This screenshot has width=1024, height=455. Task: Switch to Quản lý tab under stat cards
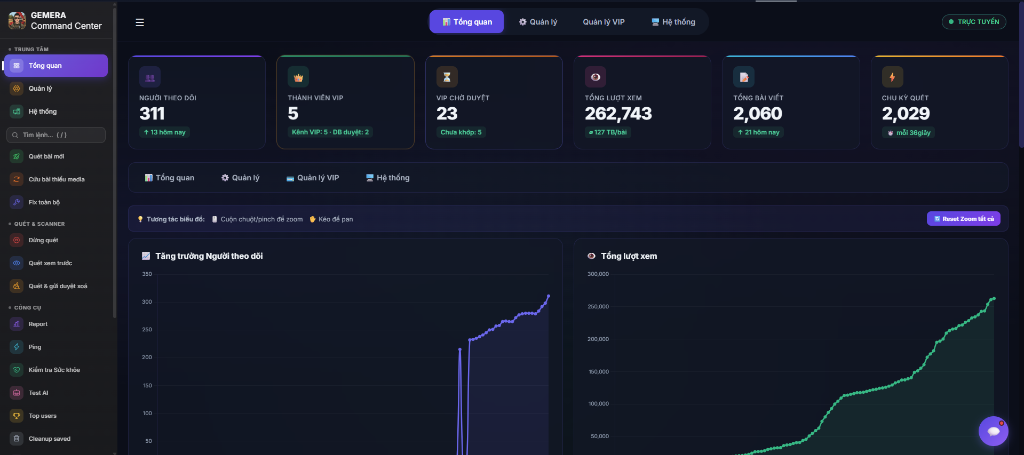coord(240,178)
